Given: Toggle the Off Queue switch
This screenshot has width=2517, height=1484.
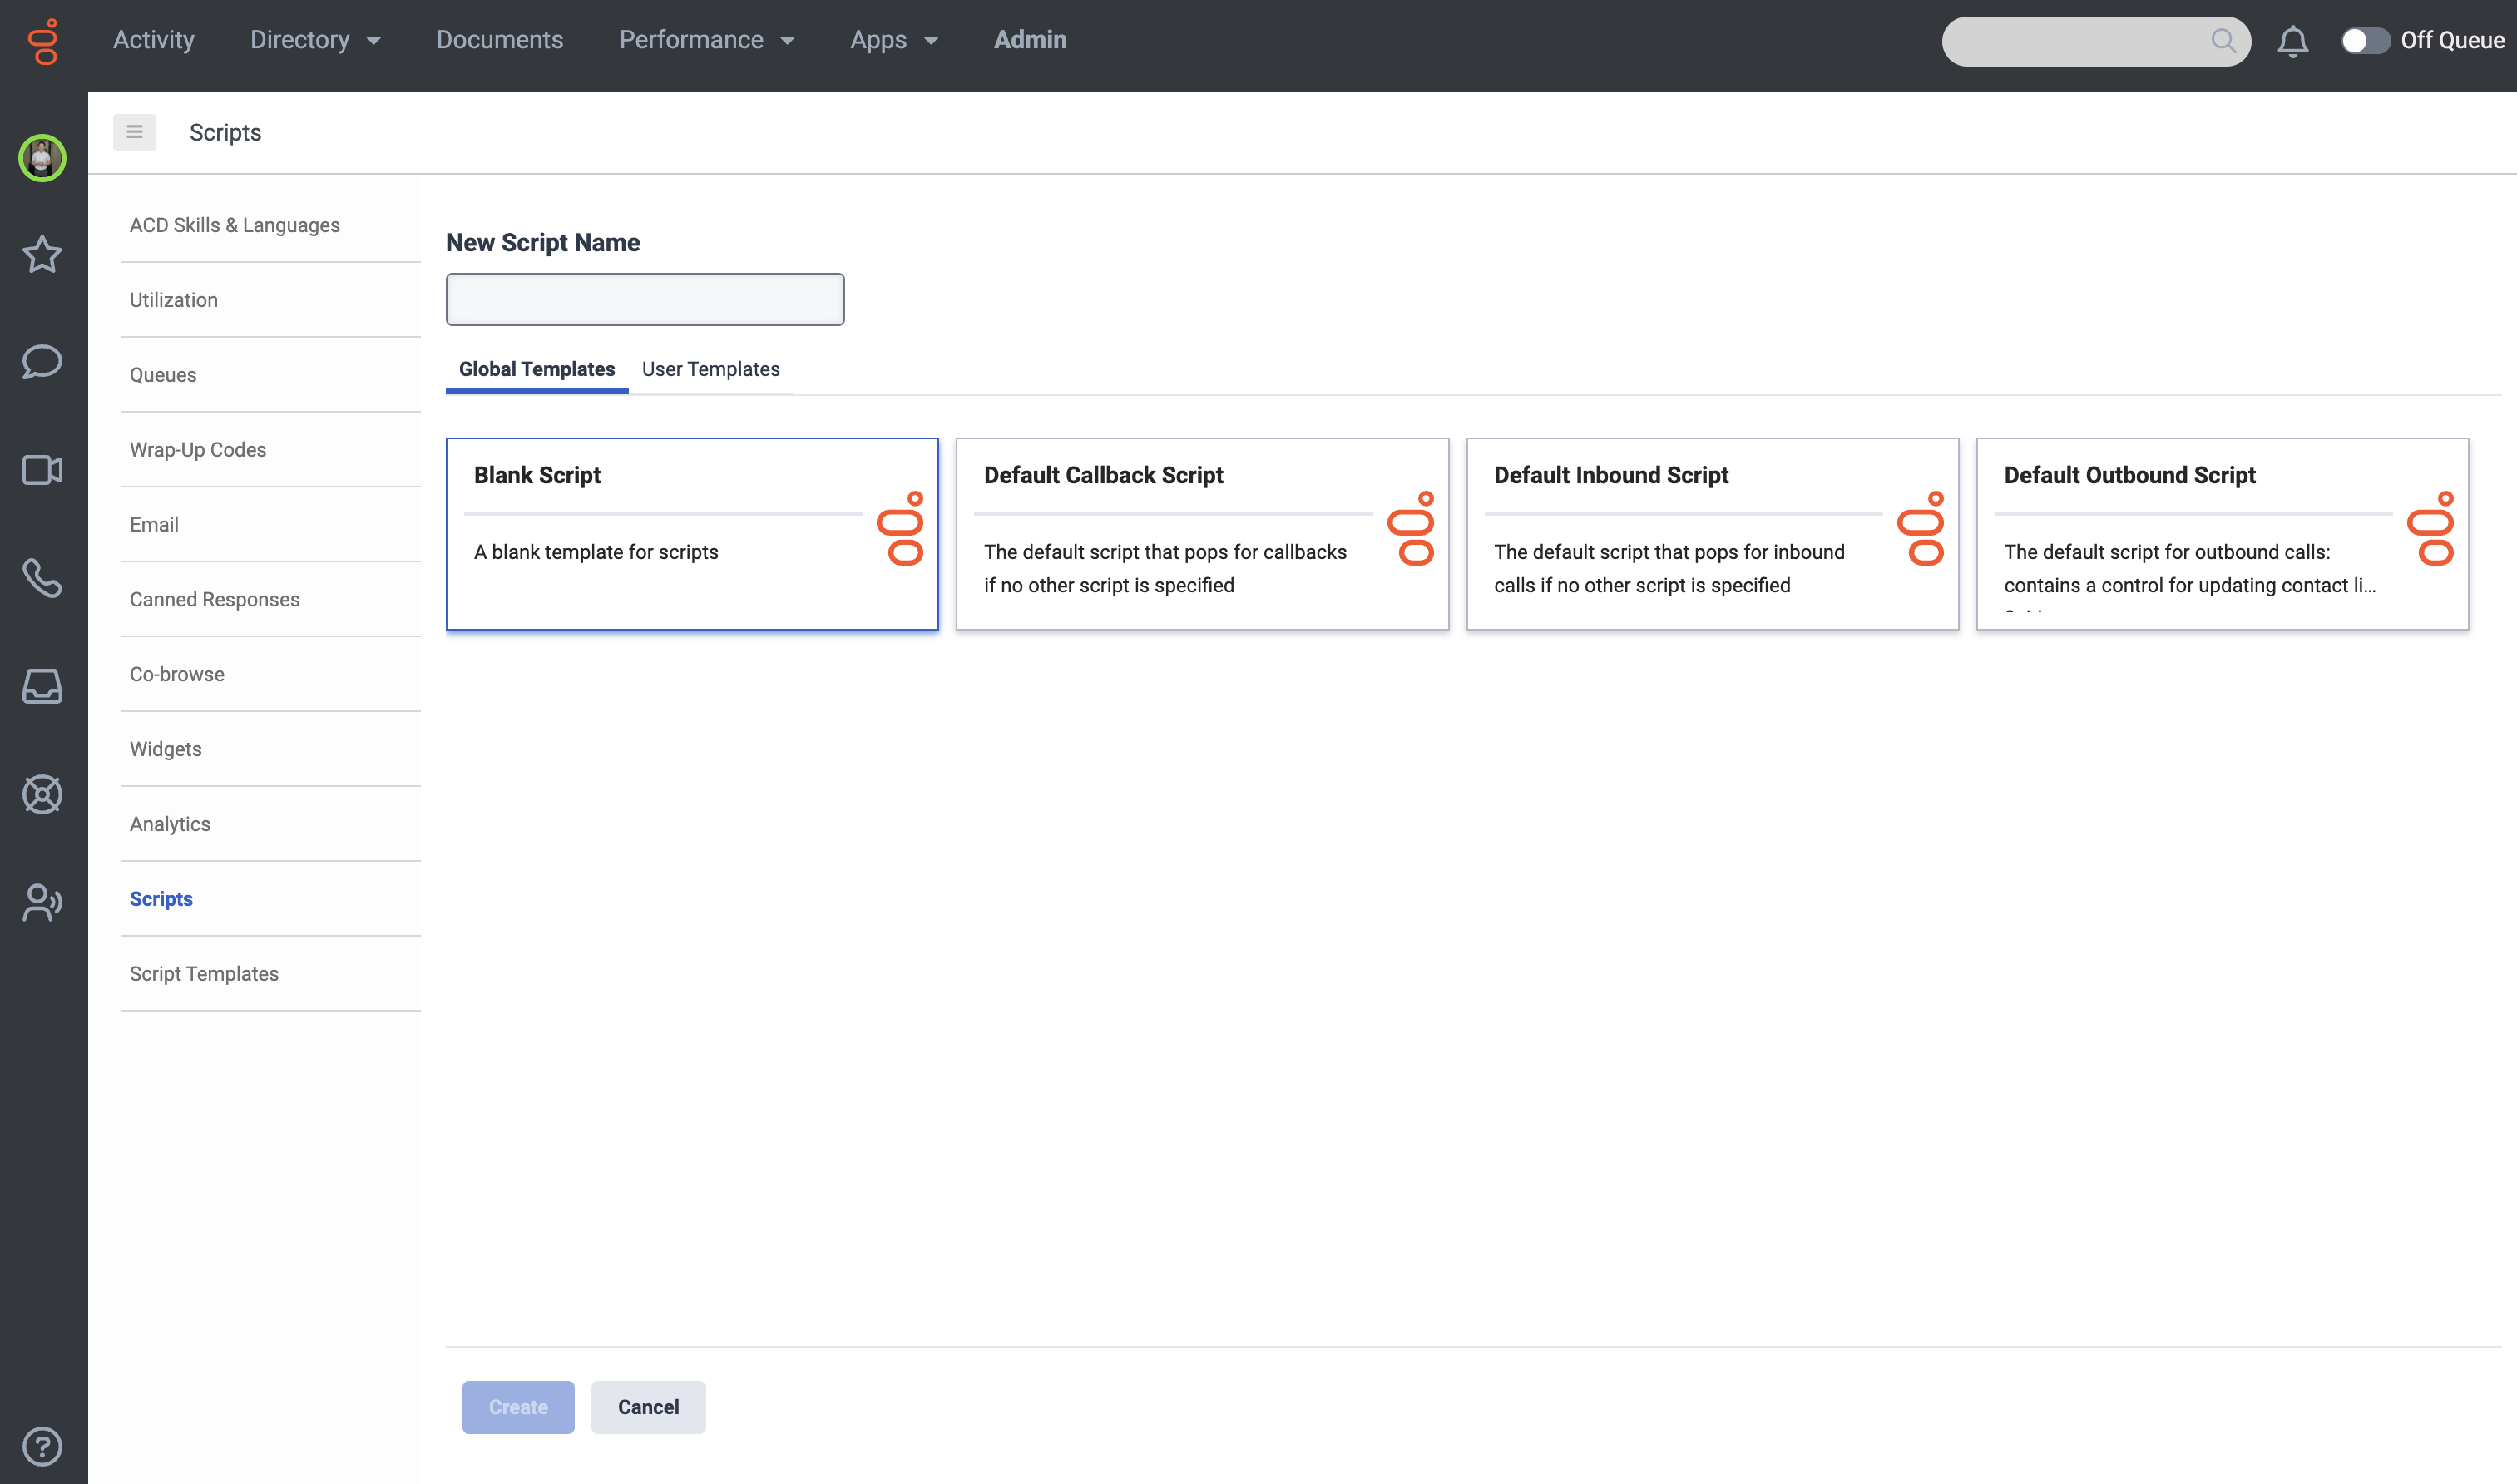Looking at the screenshot, I should click(x=2365, y=41).
